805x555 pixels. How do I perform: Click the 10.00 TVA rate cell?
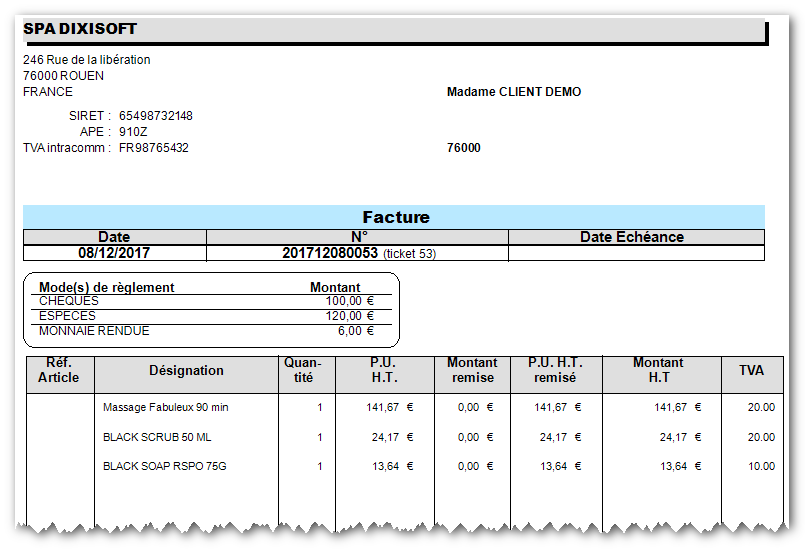(x=761, y=466)
